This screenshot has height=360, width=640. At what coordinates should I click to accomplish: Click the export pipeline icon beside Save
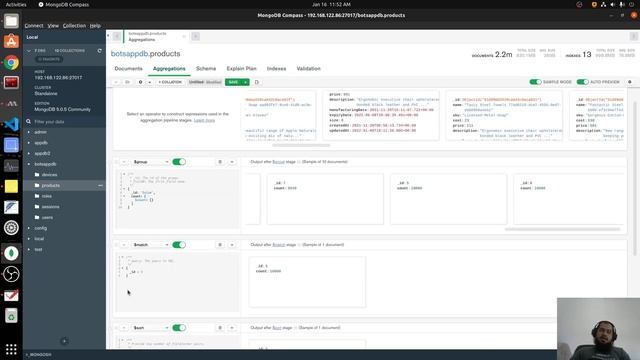(257, 82)
